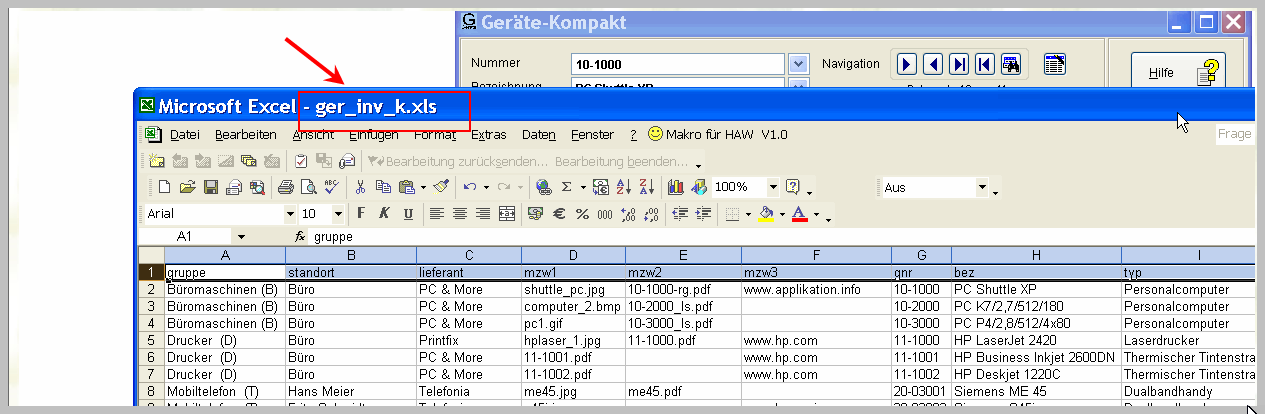Cut selection with the scissors icon

tap(360, 187)
